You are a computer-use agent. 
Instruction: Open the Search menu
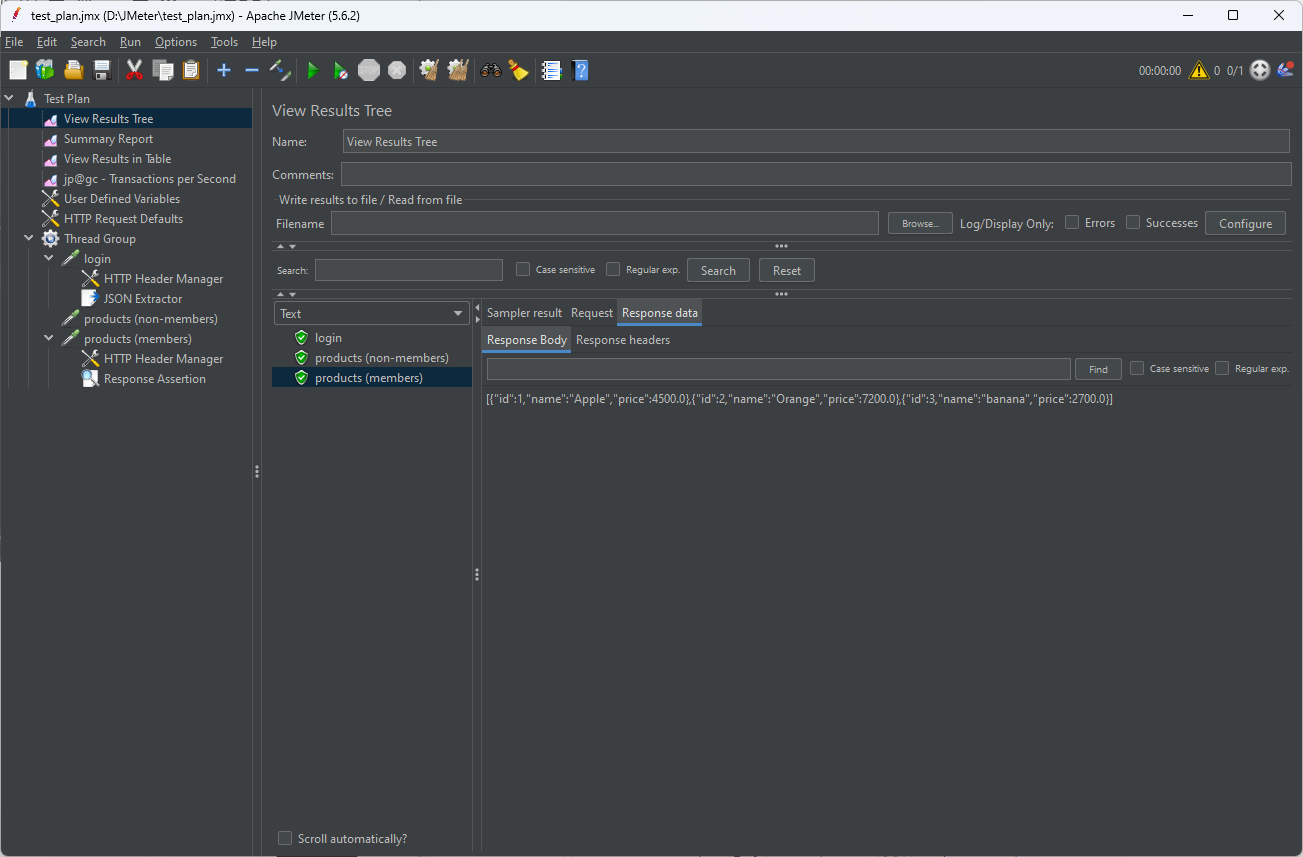[88, 42]
